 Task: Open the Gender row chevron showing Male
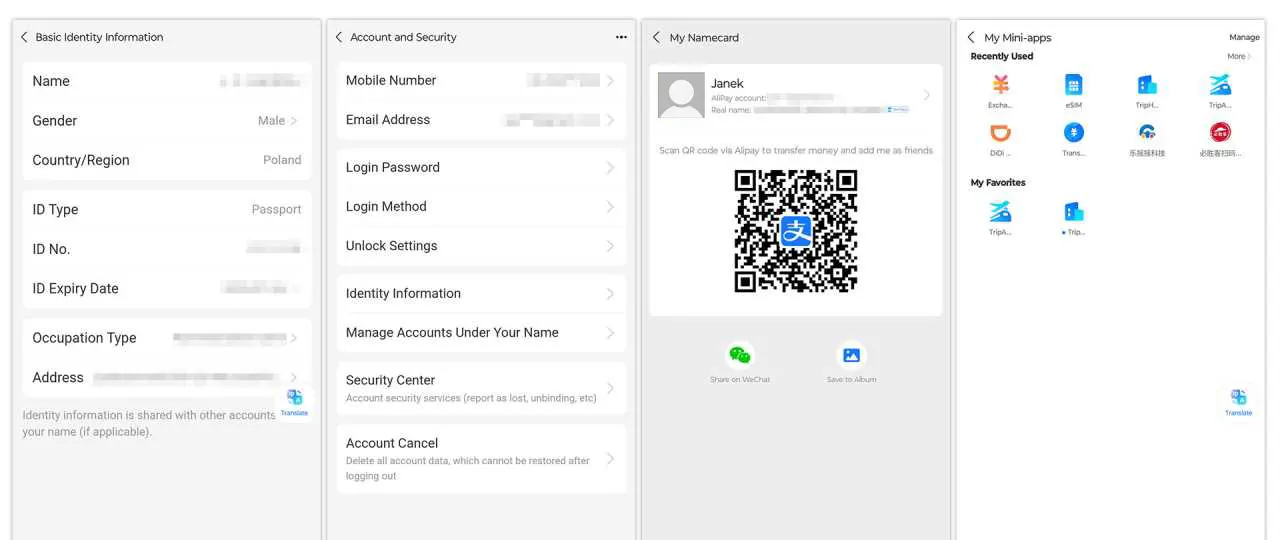(x=294, y=121)
